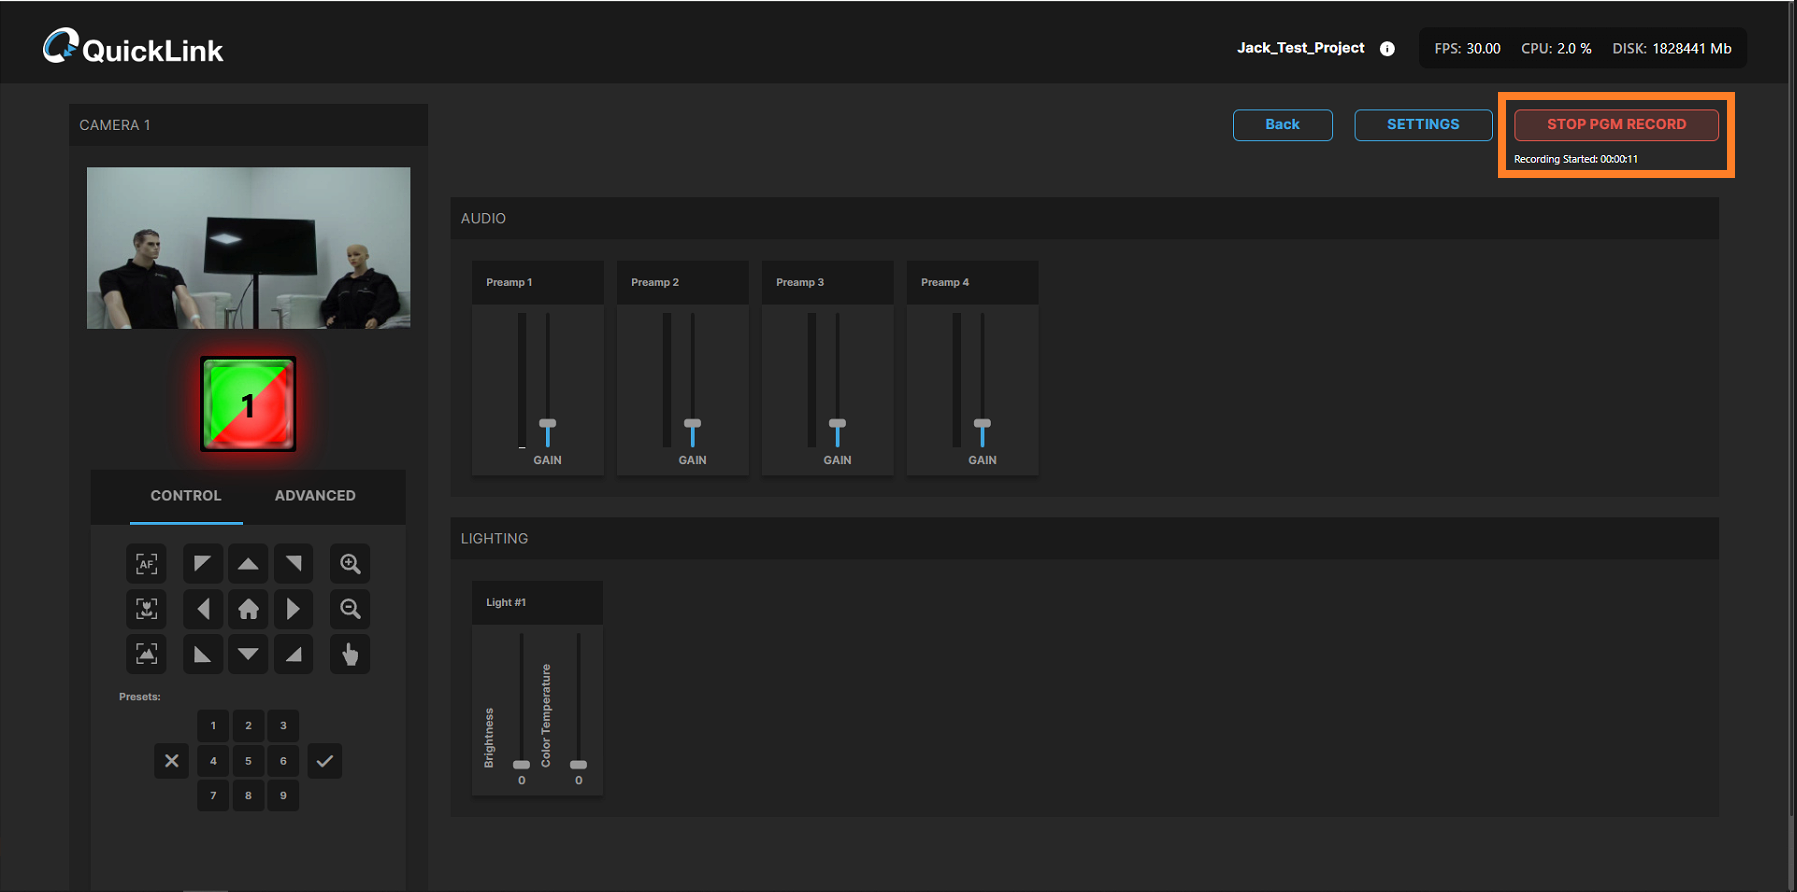Click the Preamp 1 gain slider handle
The image size is (1797, 892).
548,425
